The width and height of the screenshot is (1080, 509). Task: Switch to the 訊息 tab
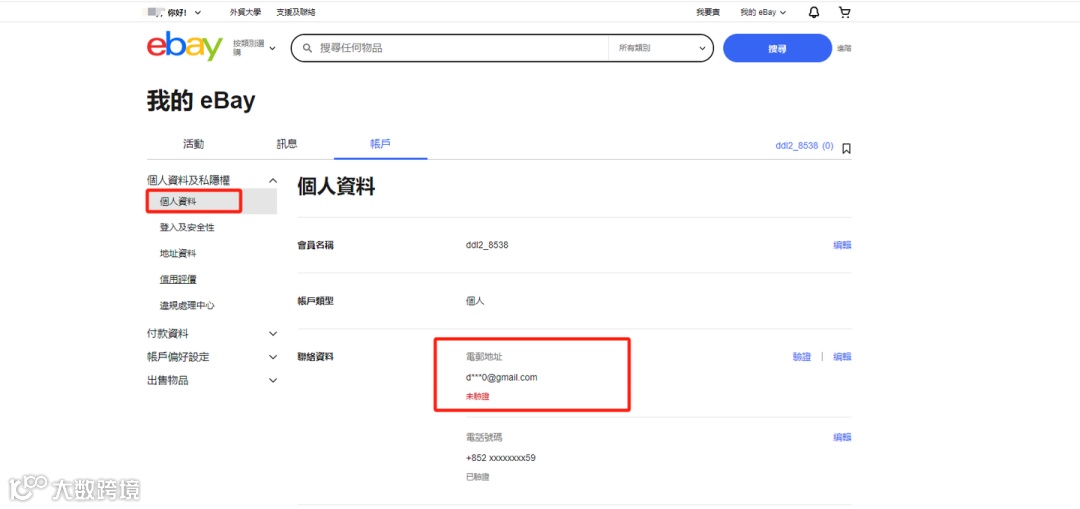287,144
